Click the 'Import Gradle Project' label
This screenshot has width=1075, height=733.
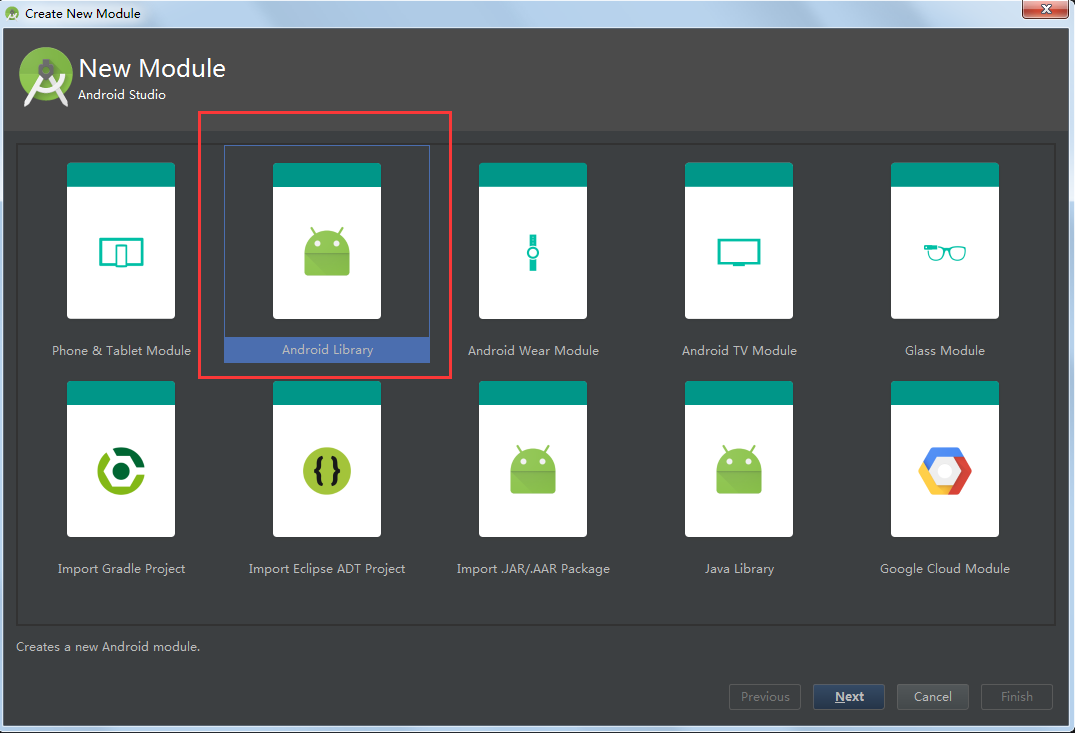point(121,568)
